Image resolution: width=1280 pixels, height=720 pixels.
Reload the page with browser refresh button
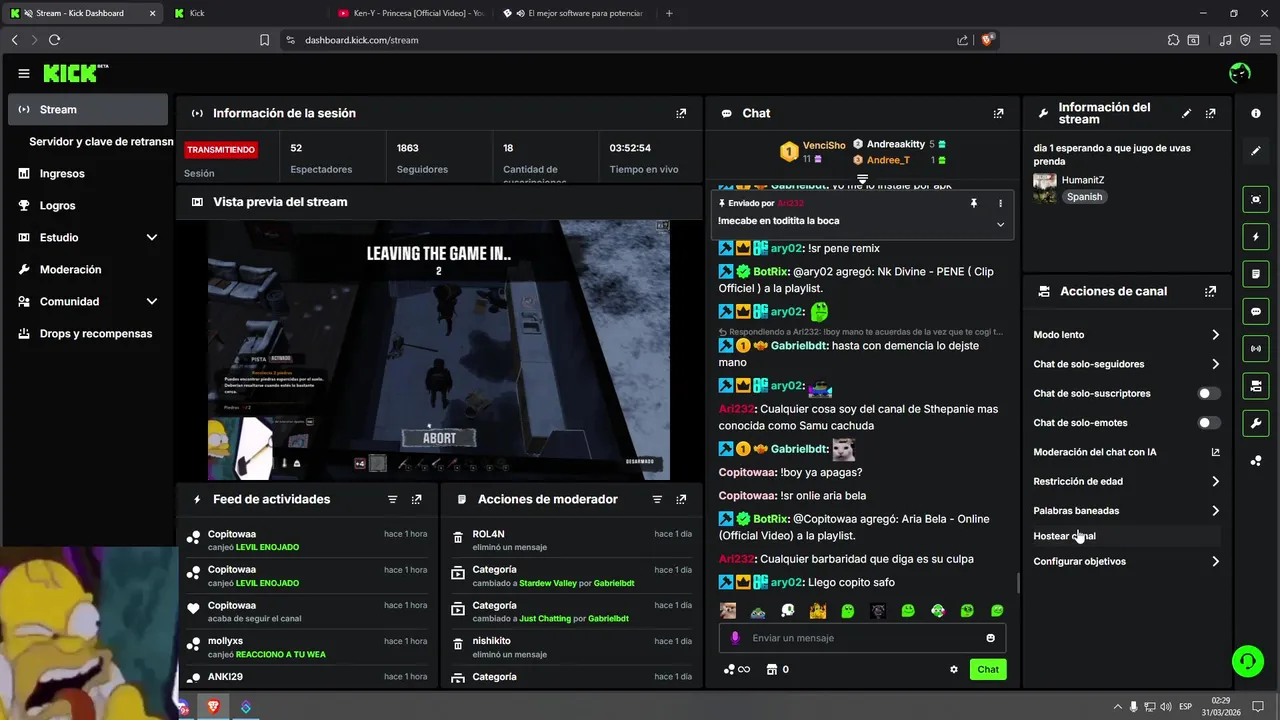pos(54,40)
